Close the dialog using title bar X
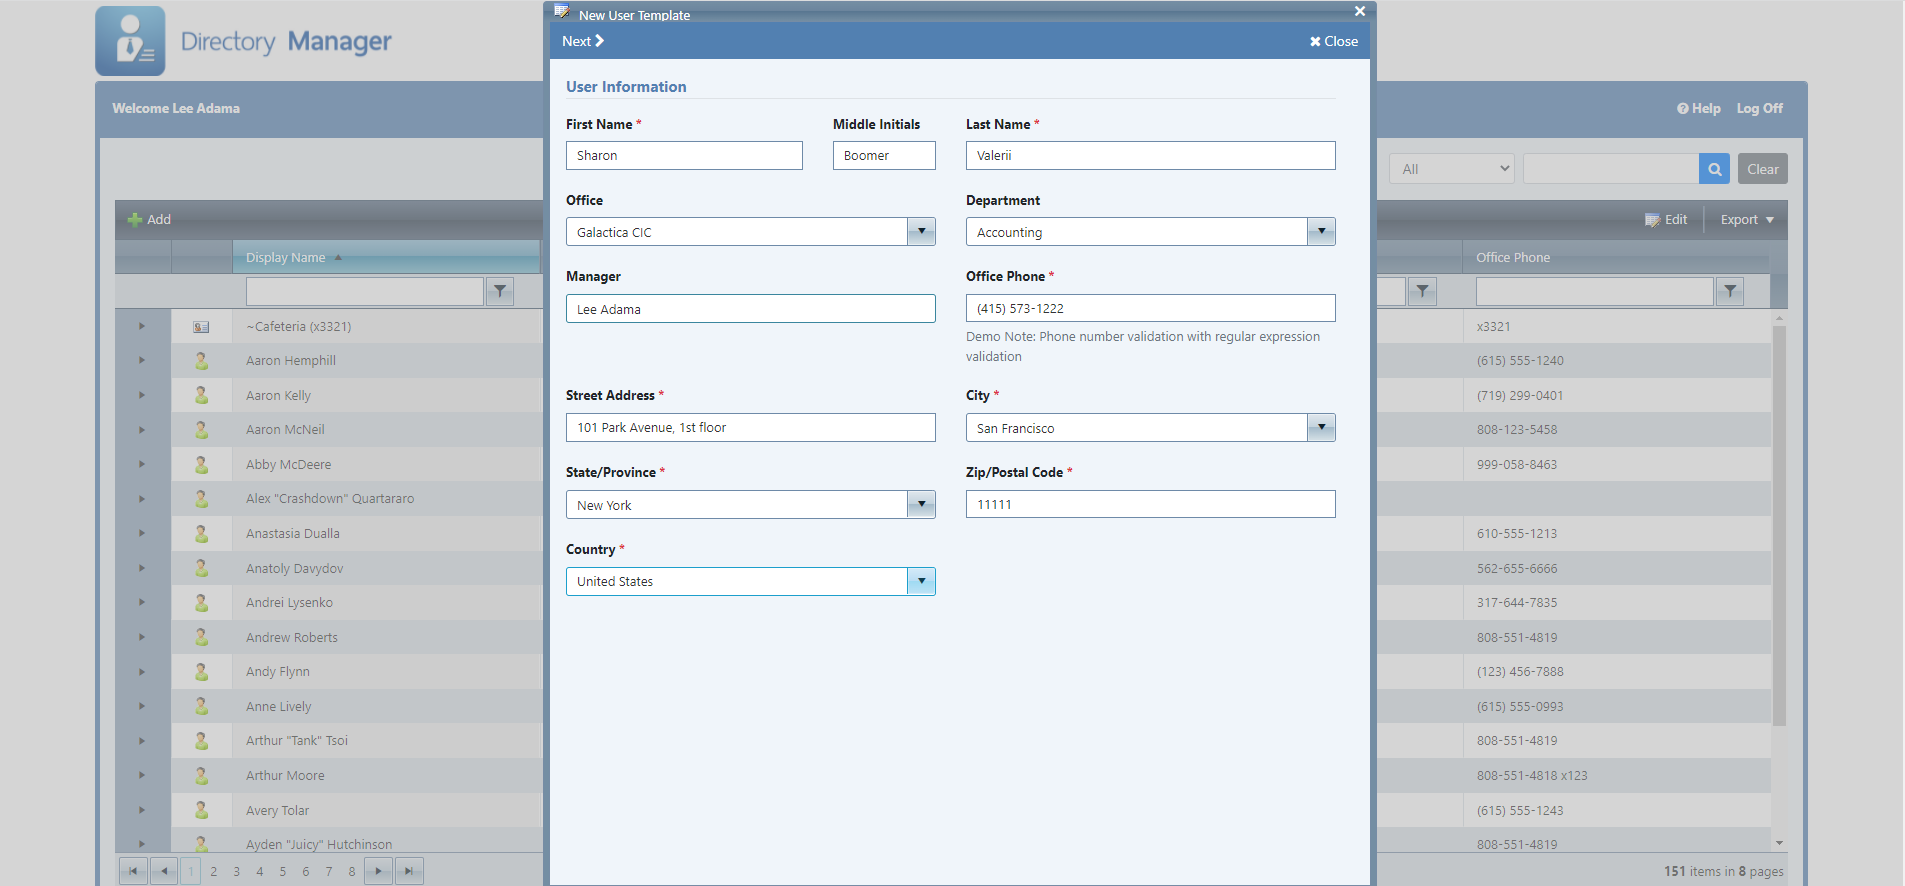1905x886 pixels. pyautogui.click(x=1360, y=11)
